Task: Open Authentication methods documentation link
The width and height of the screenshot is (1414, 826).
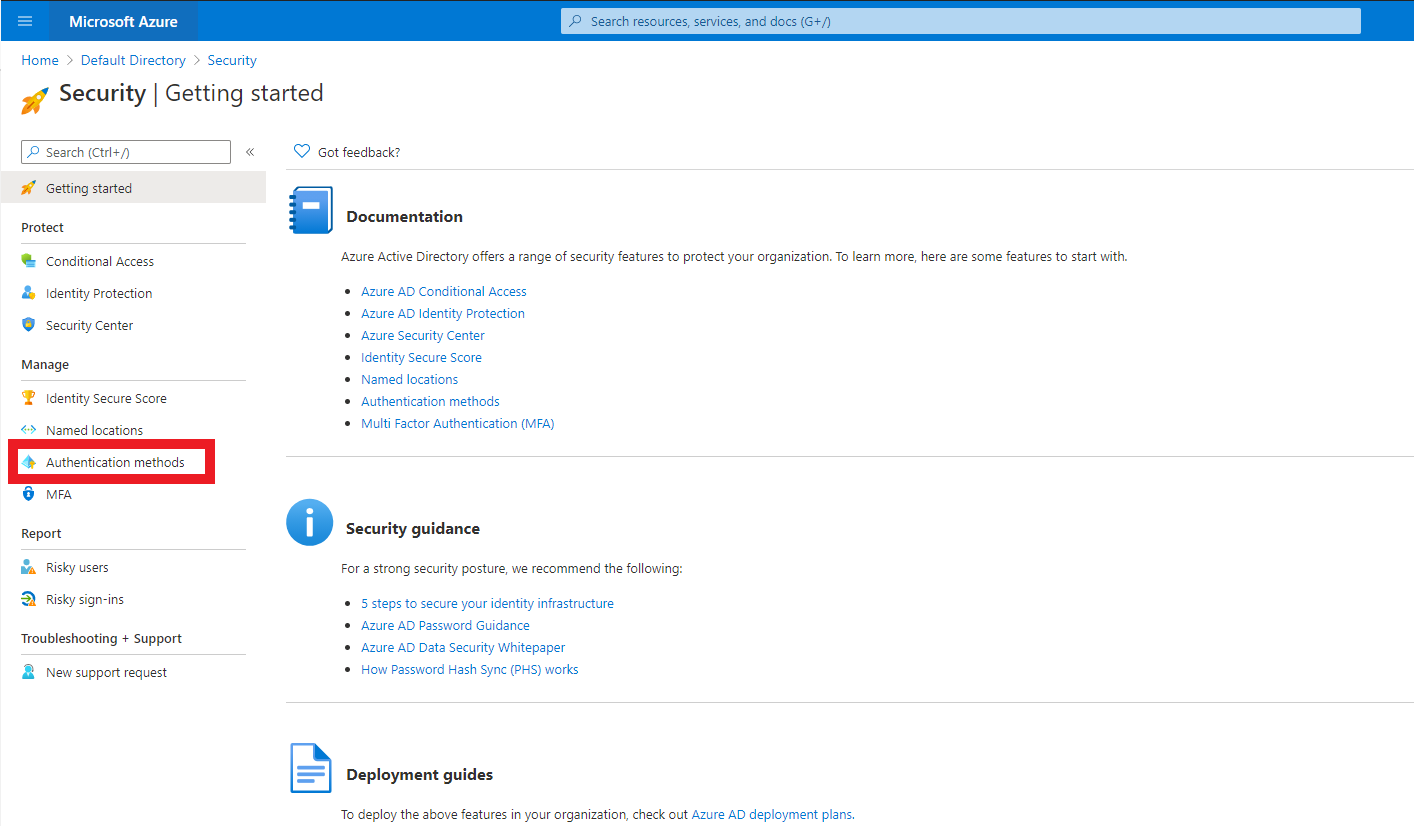Action: (430, 401)
